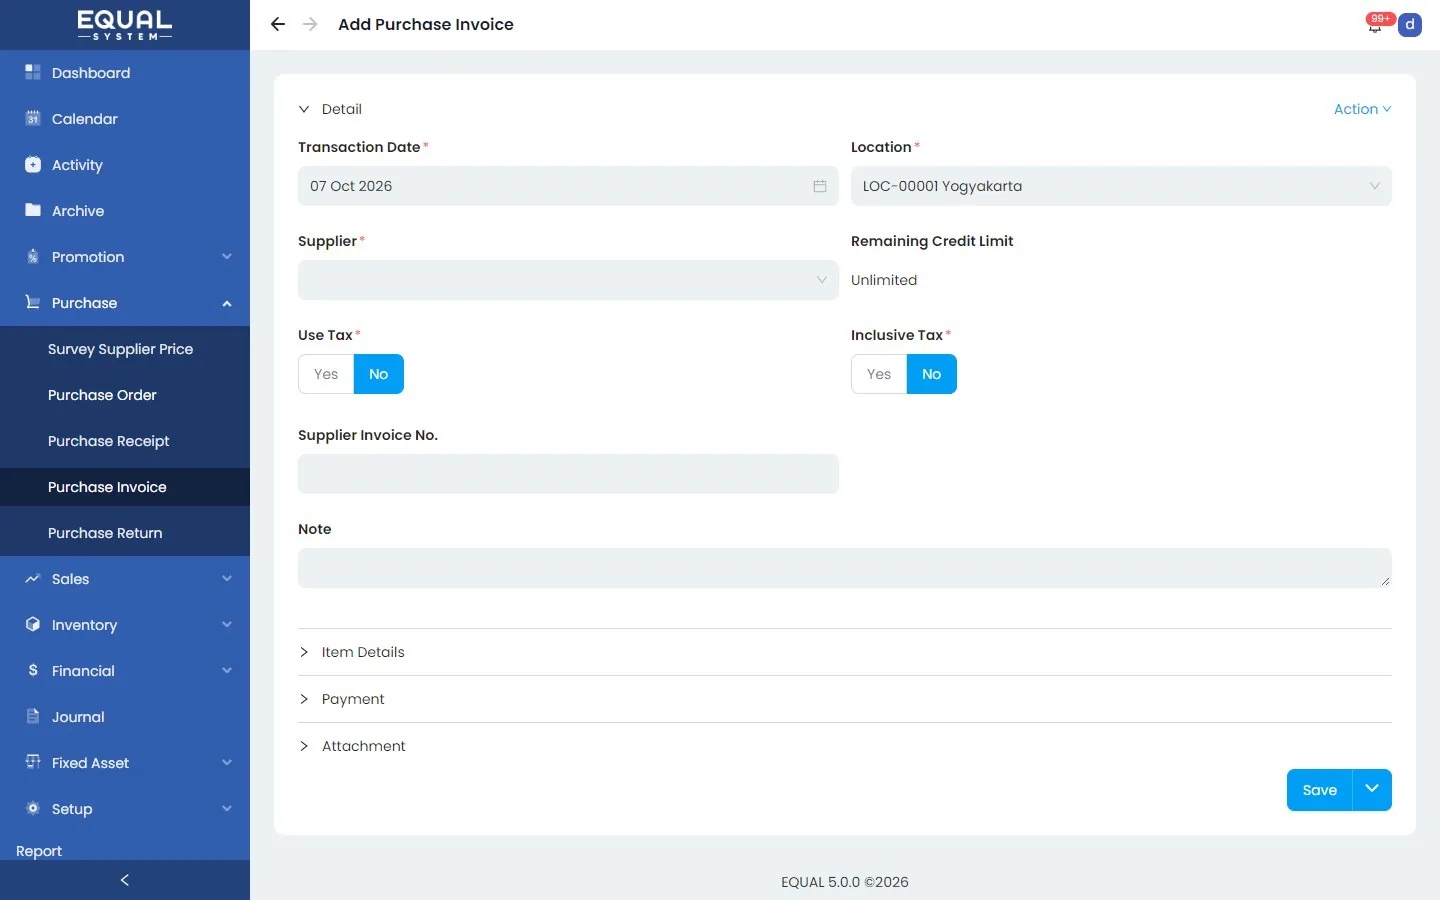This screenshot has width=1440, height=900.
Task: Click into the Note text area
Action: (x=845, y=568)
